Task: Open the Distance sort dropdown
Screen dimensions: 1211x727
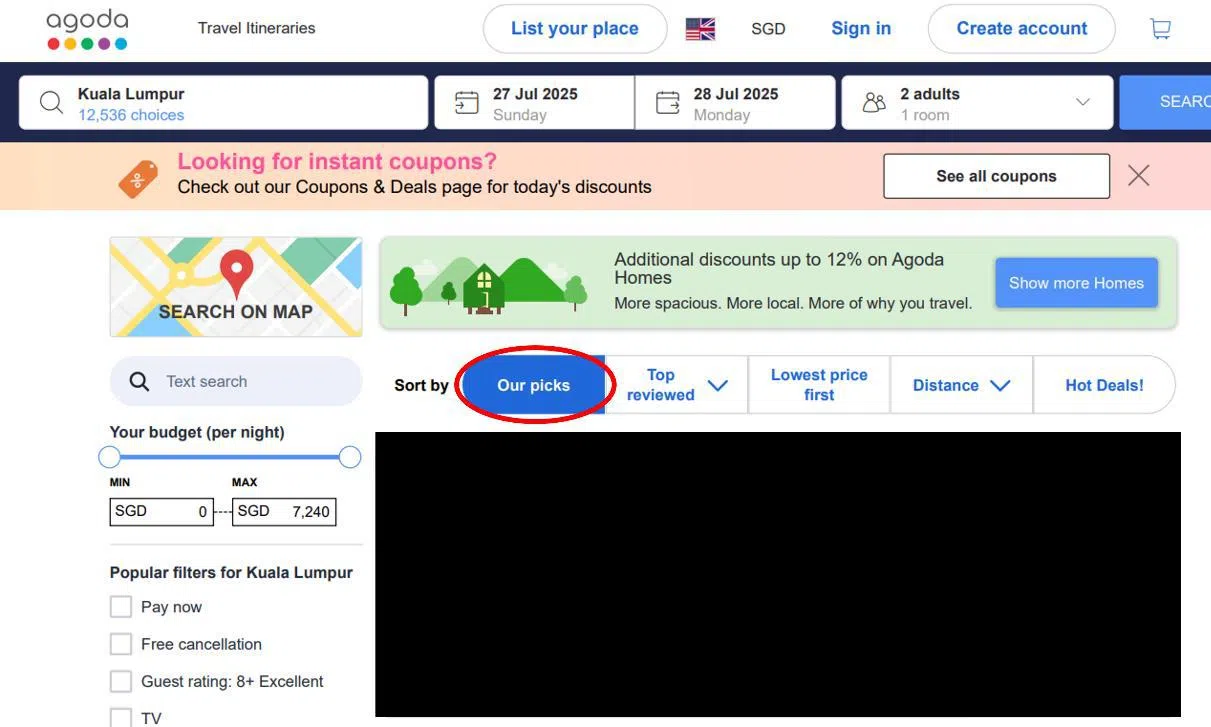Action: 999,385
